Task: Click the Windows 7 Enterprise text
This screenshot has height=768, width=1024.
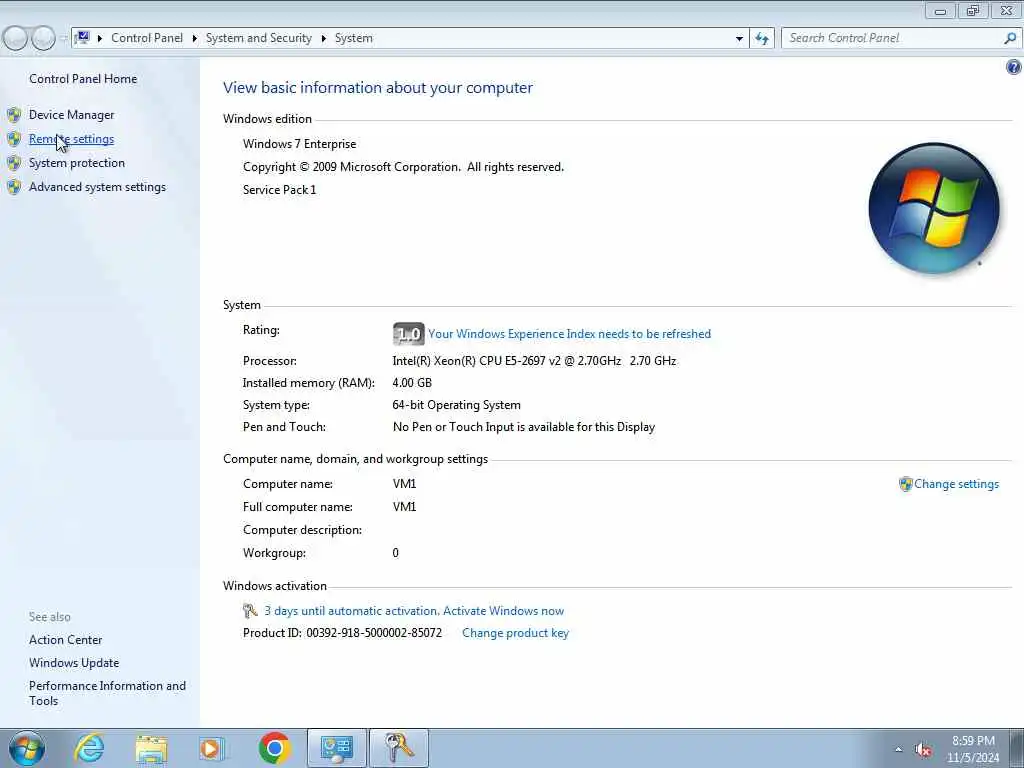Action: point(300,144)
